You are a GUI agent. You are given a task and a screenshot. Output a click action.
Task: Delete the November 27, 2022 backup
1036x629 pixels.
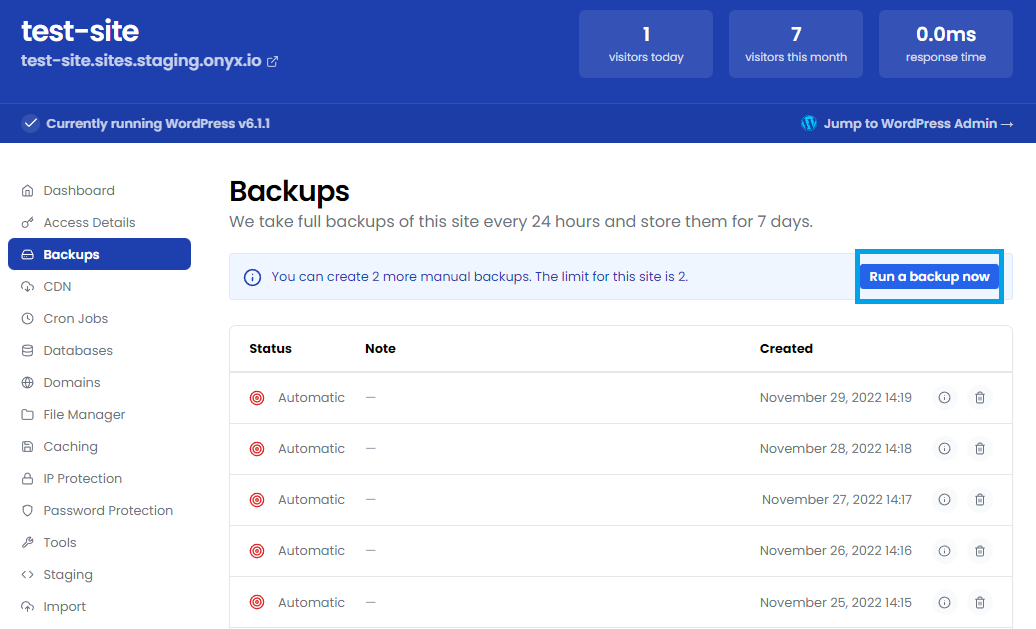(x=980, y=500)
